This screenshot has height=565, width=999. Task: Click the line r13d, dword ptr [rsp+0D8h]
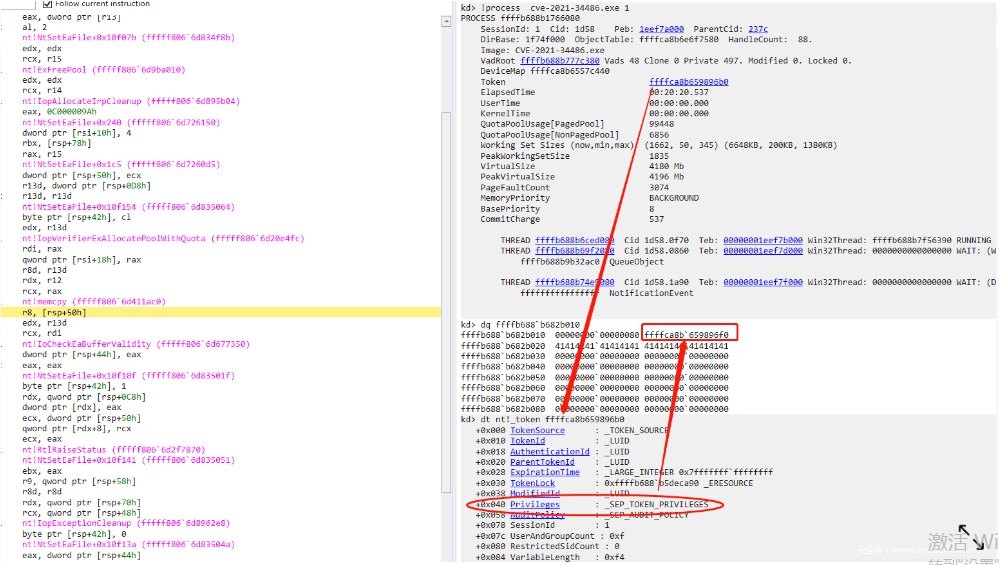[x=86, y=185]
